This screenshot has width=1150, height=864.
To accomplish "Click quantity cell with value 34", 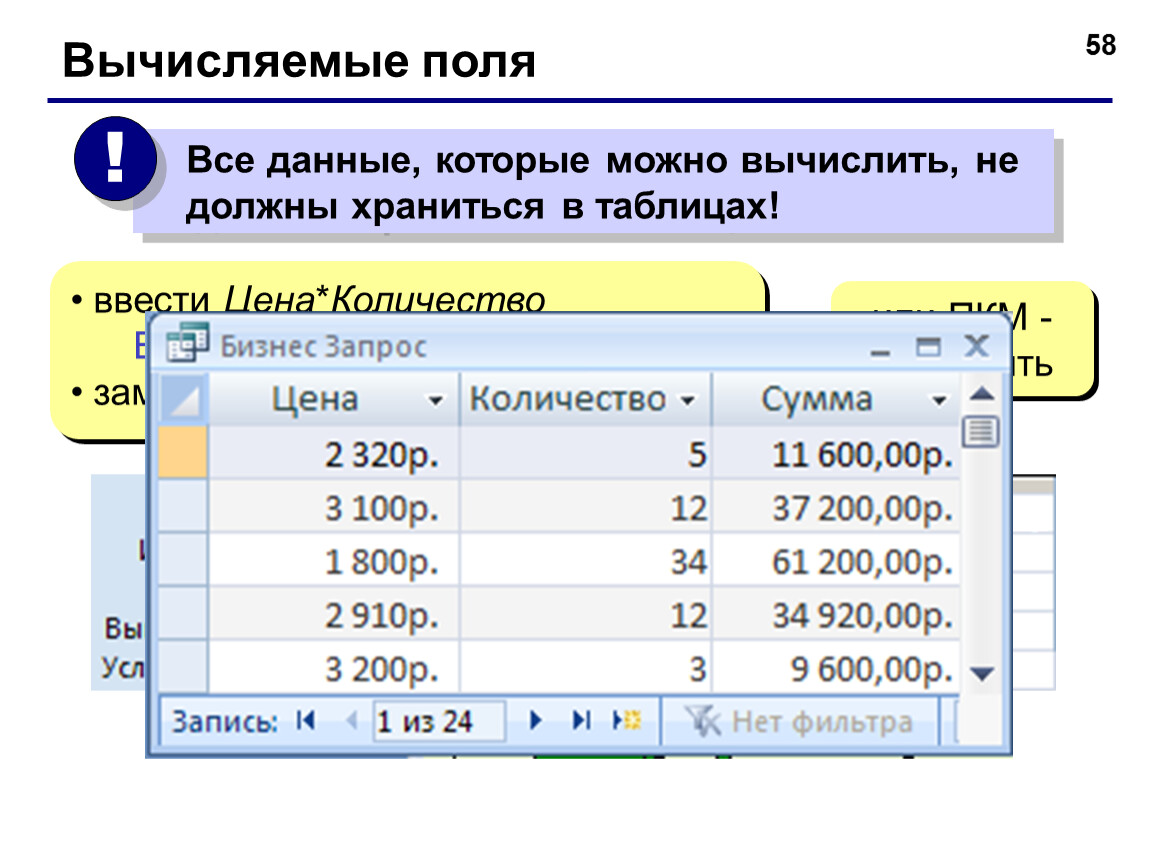I will 585,561.
